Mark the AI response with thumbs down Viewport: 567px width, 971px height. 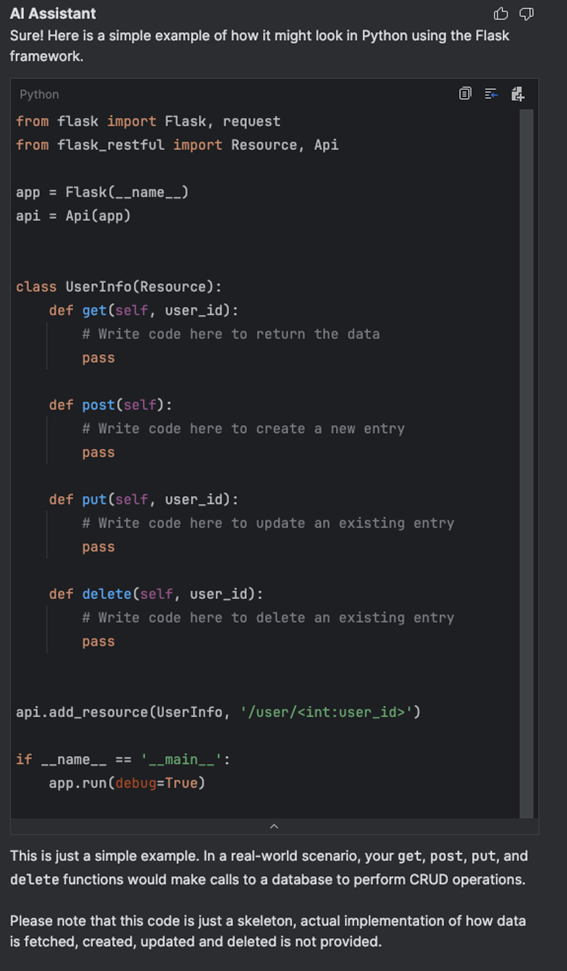click(526, 14)
